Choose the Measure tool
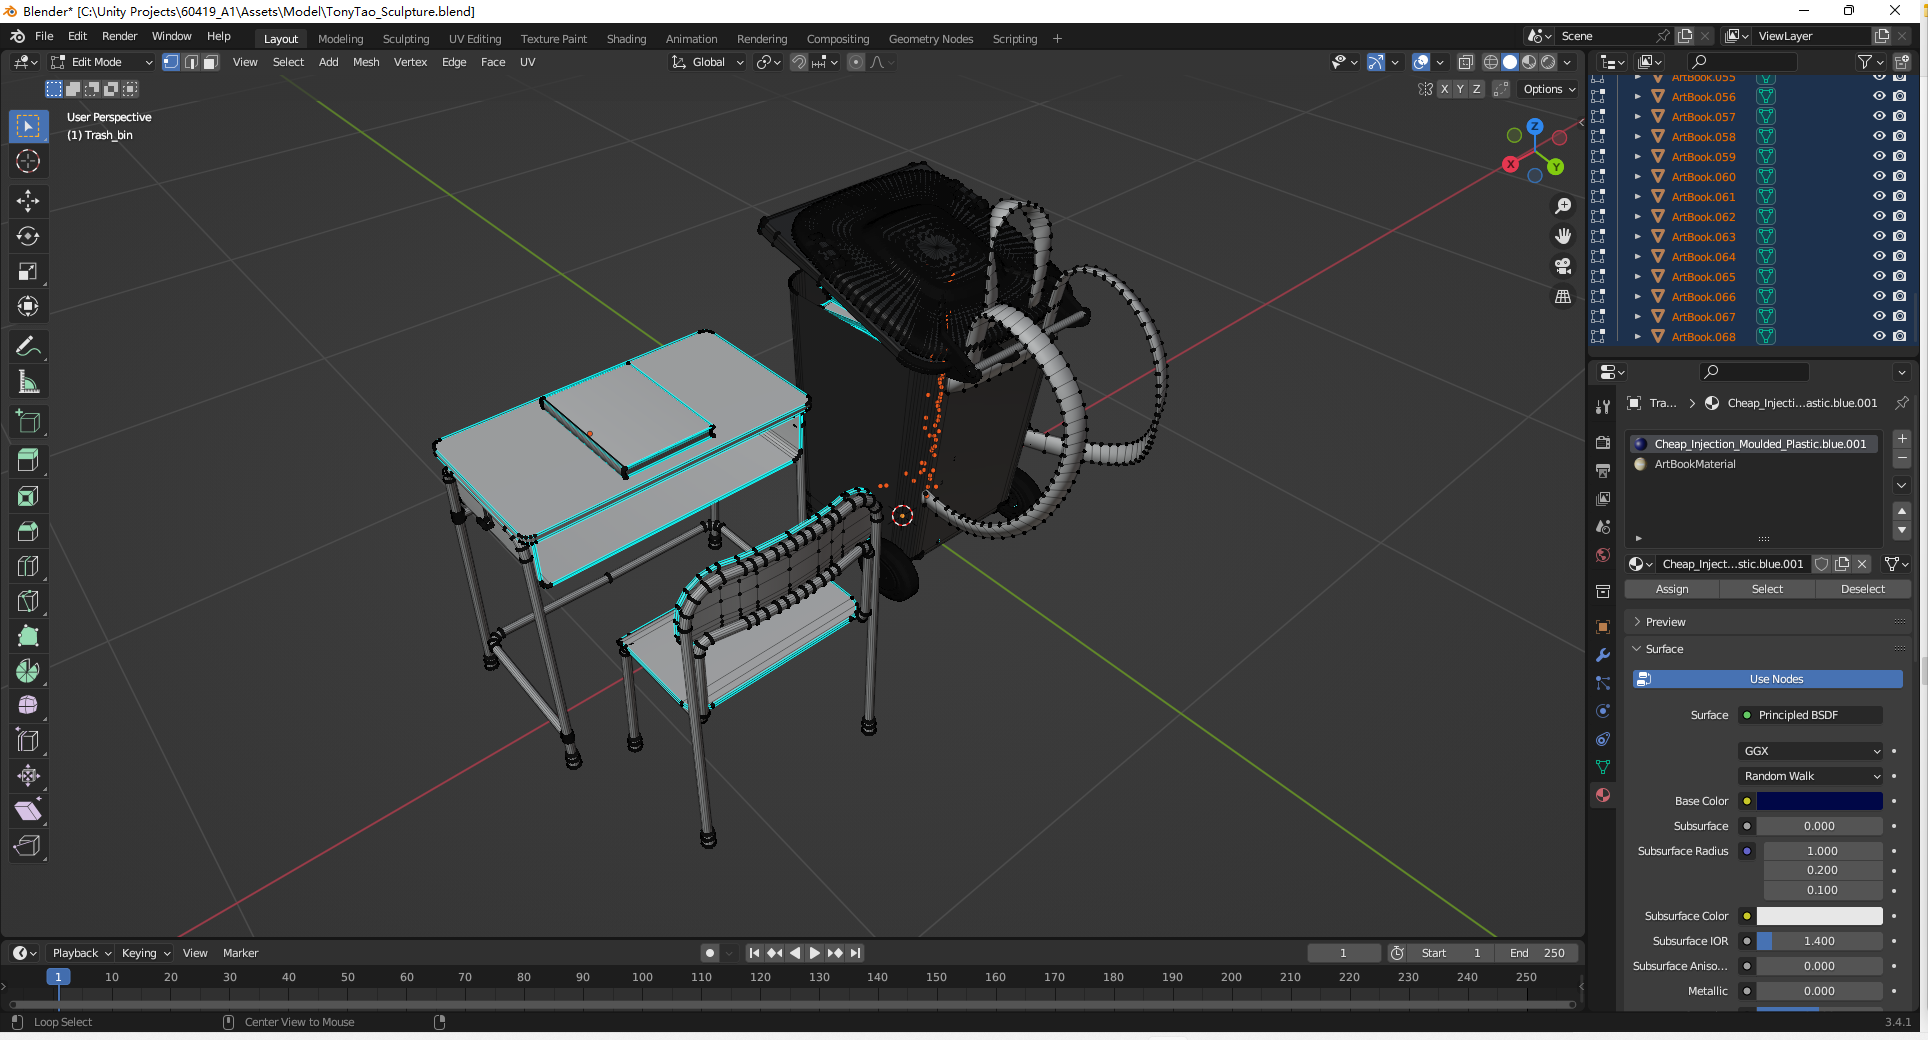 pyautogui.click(x=28, y=382)
